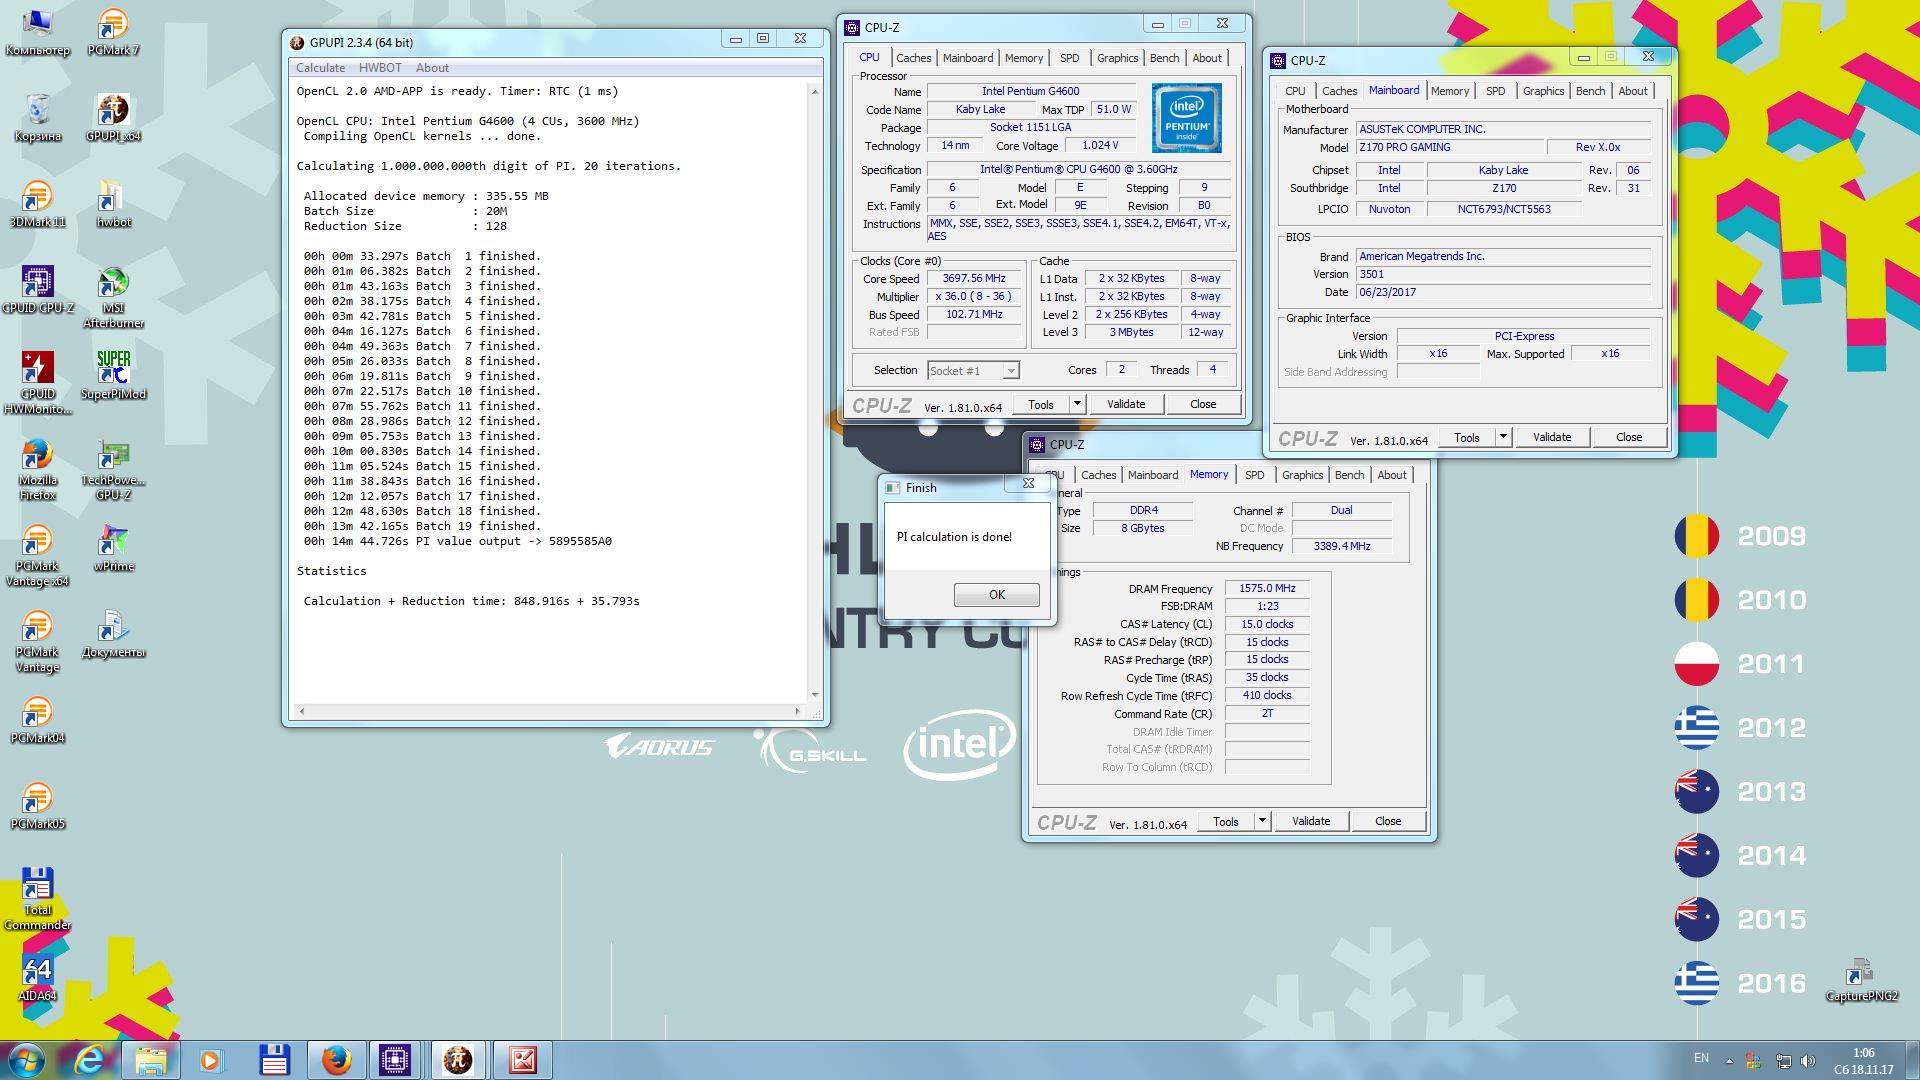
Task: Click the Intel Pentium inside logo
Action: point(1186,118)
